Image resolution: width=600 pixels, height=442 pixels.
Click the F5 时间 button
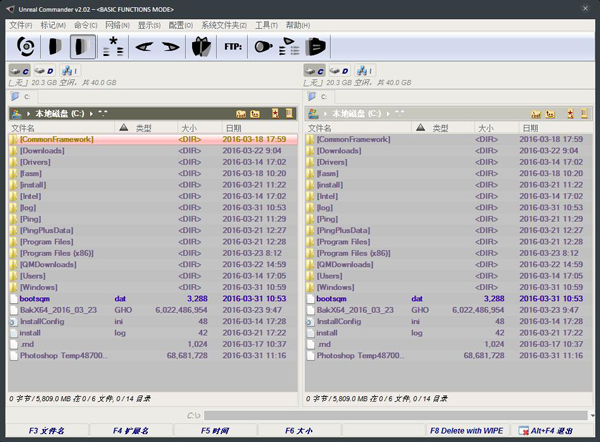tap(215, 431)
